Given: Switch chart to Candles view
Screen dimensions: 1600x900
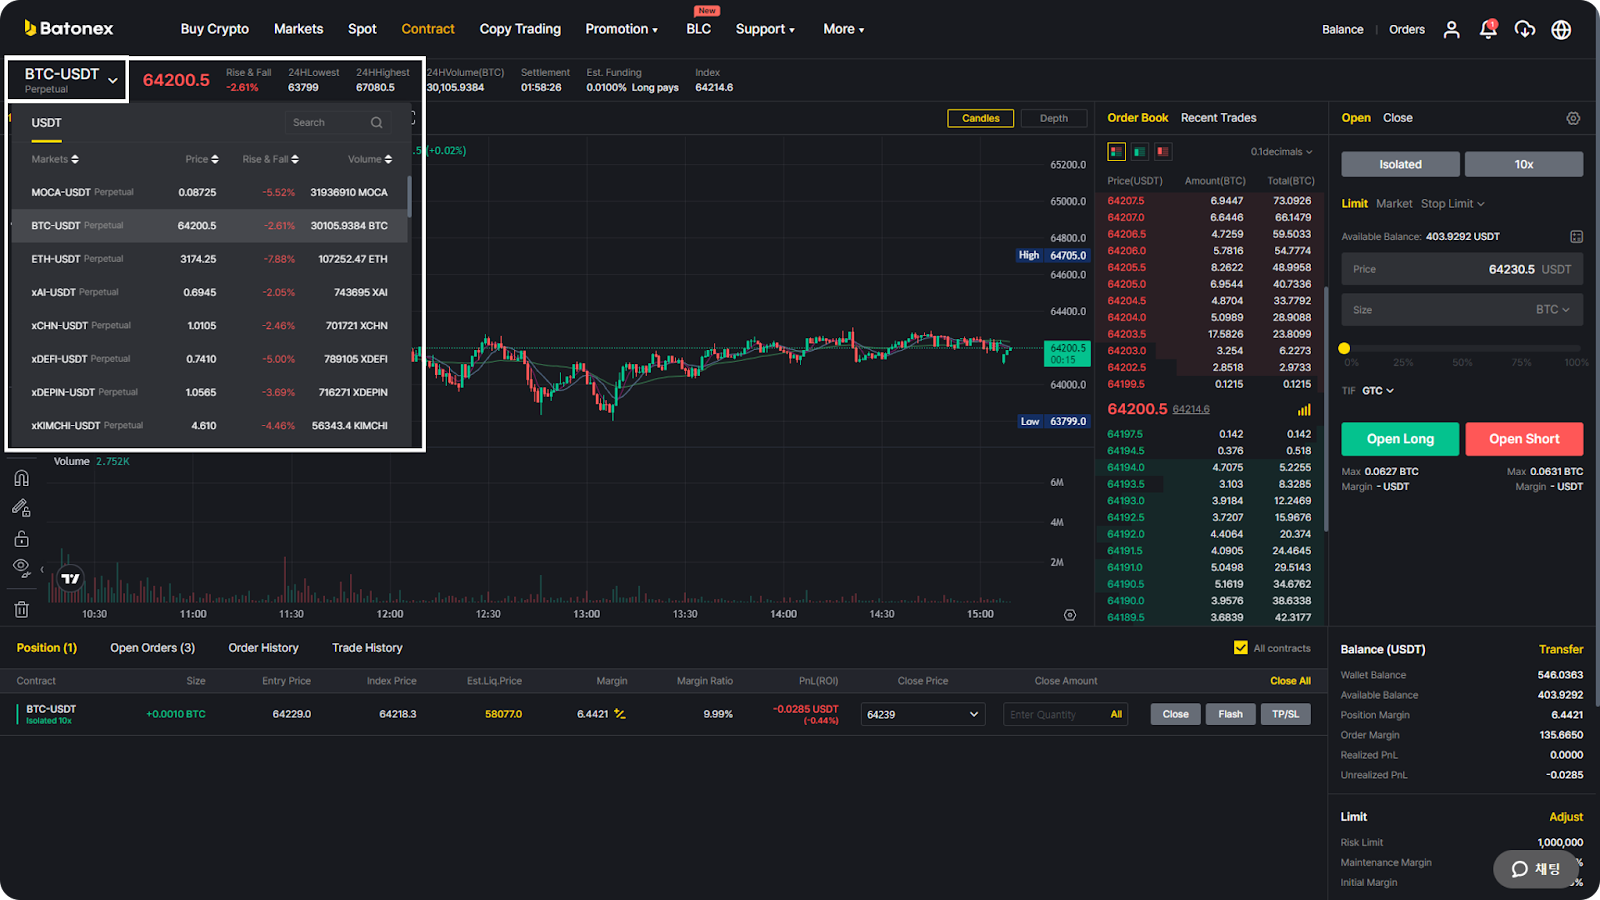Looking at the screenshot, I should click(x=980, y=118).
